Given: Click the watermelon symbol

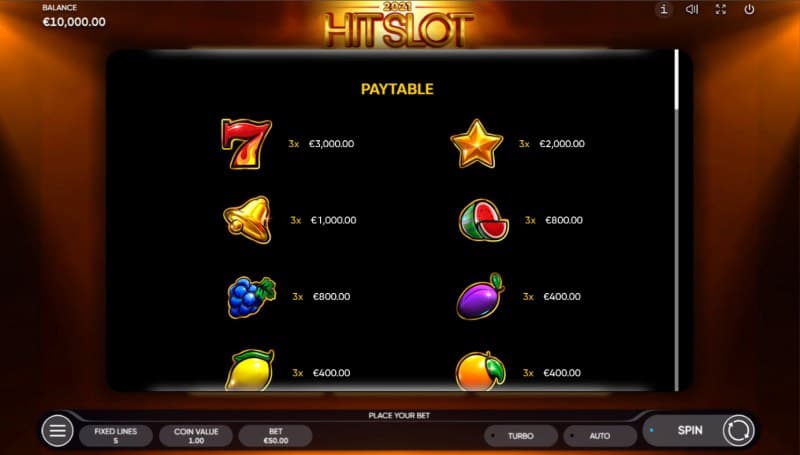Looking at the screenshot, I should tap(484, 220).
